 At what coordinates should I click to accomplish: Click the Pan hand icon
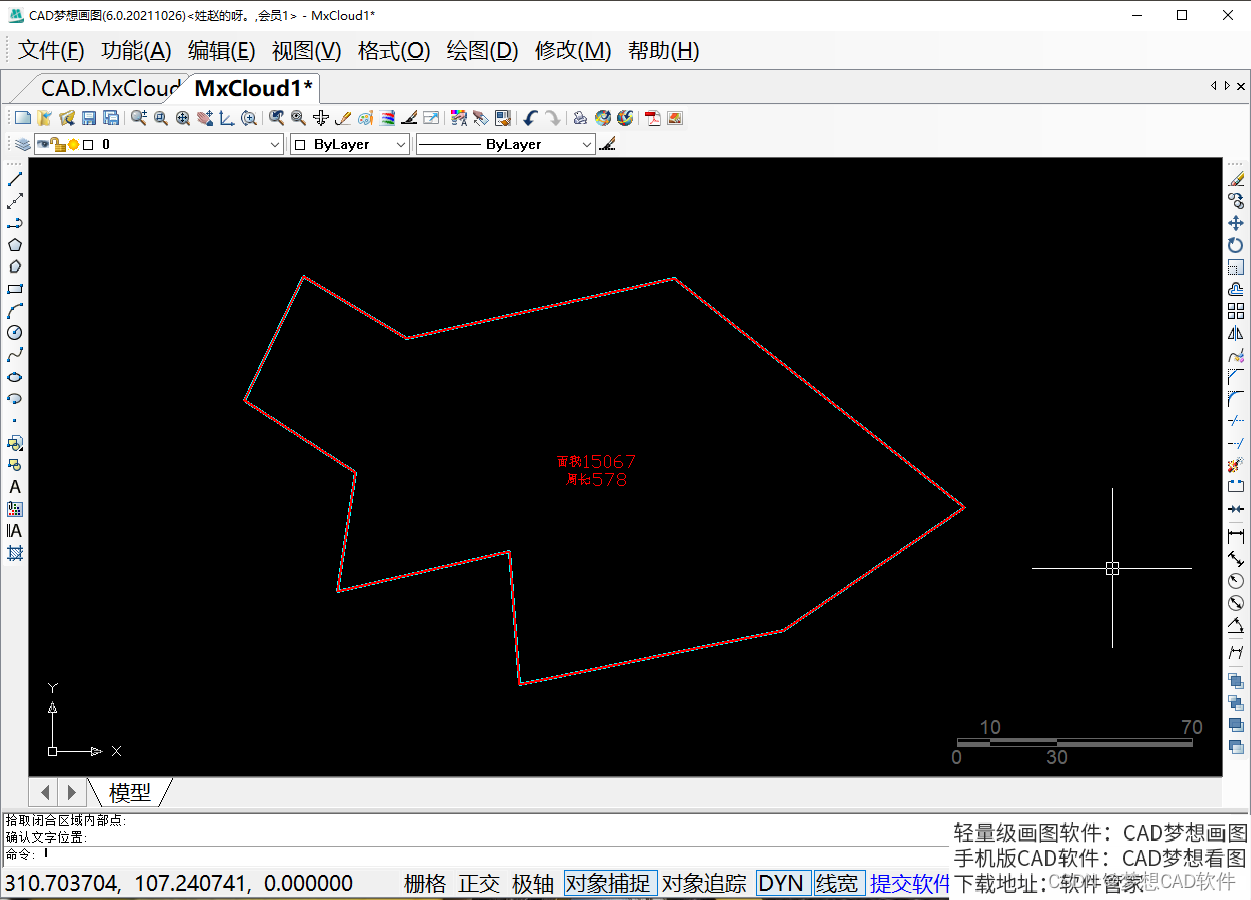205,118
